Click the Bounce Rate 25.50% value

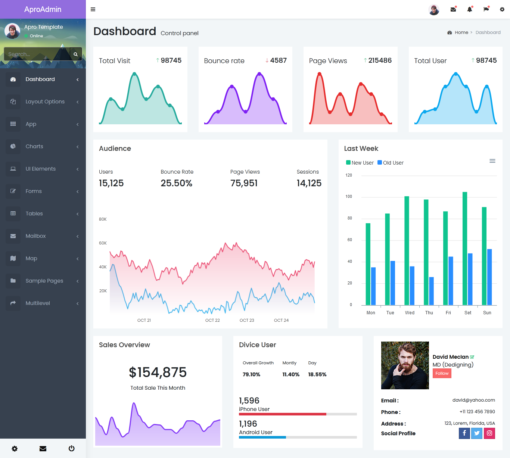[176, 183]
